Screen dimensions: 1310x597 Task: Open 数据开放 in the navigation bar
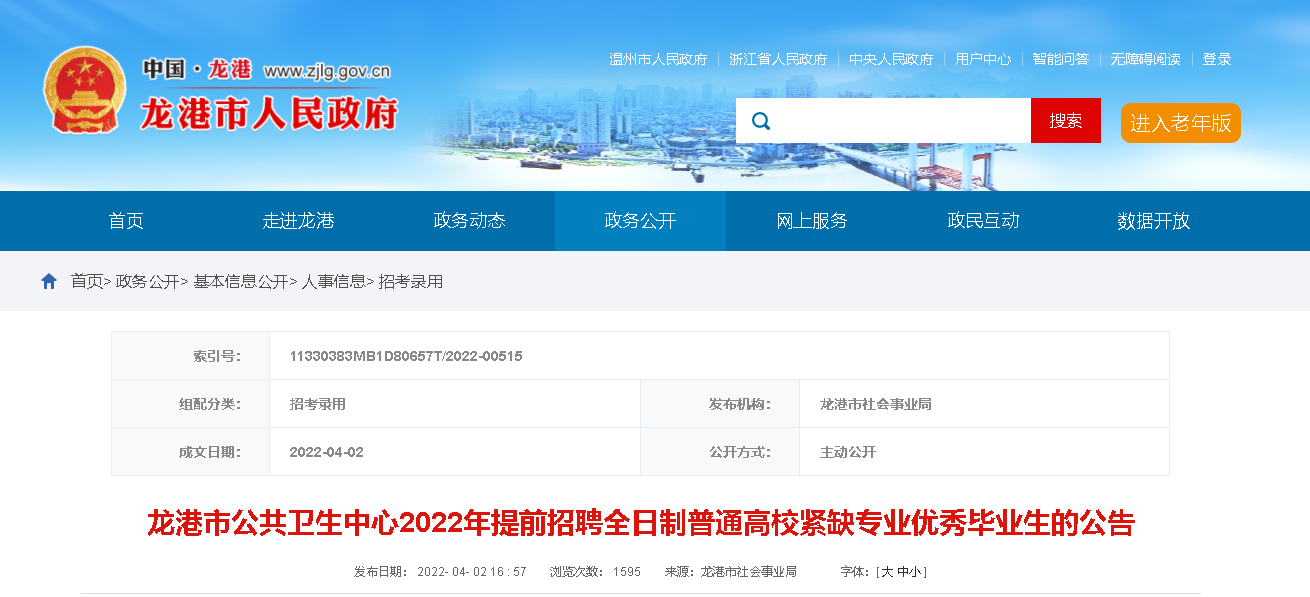[1154, 221]
